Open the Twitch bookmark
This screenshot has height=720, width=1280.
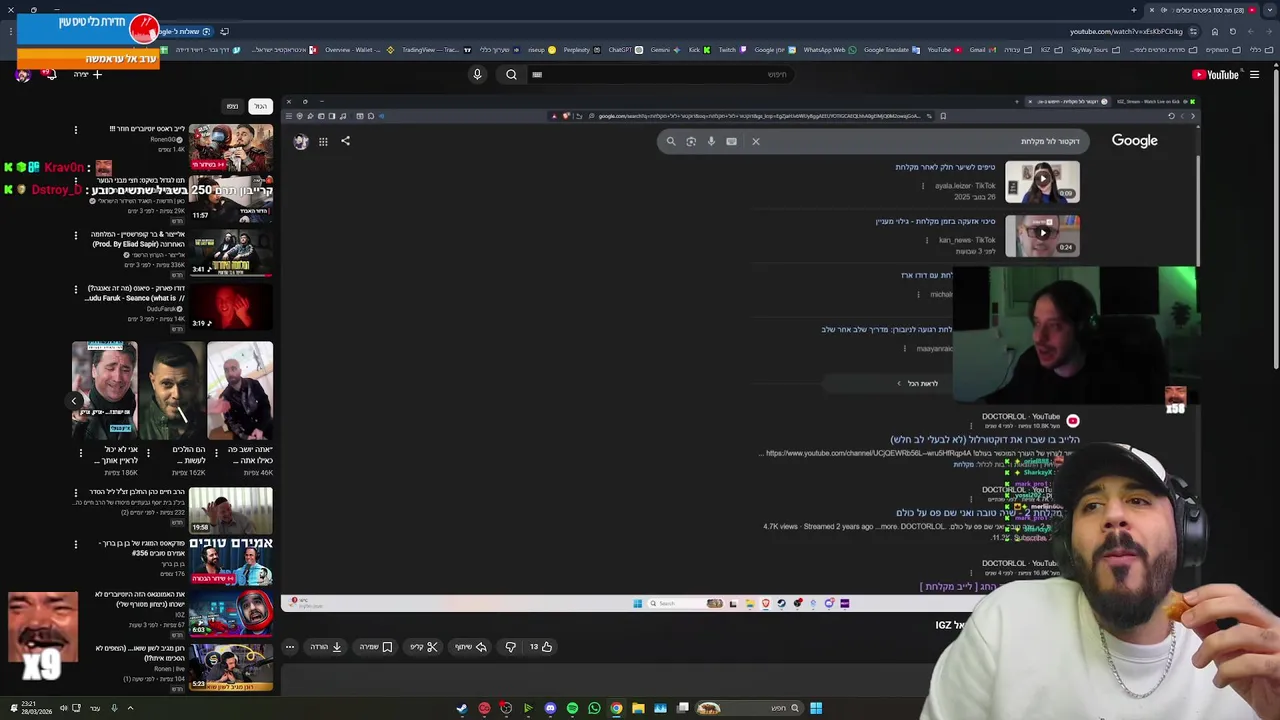click(x=732, y=50)
